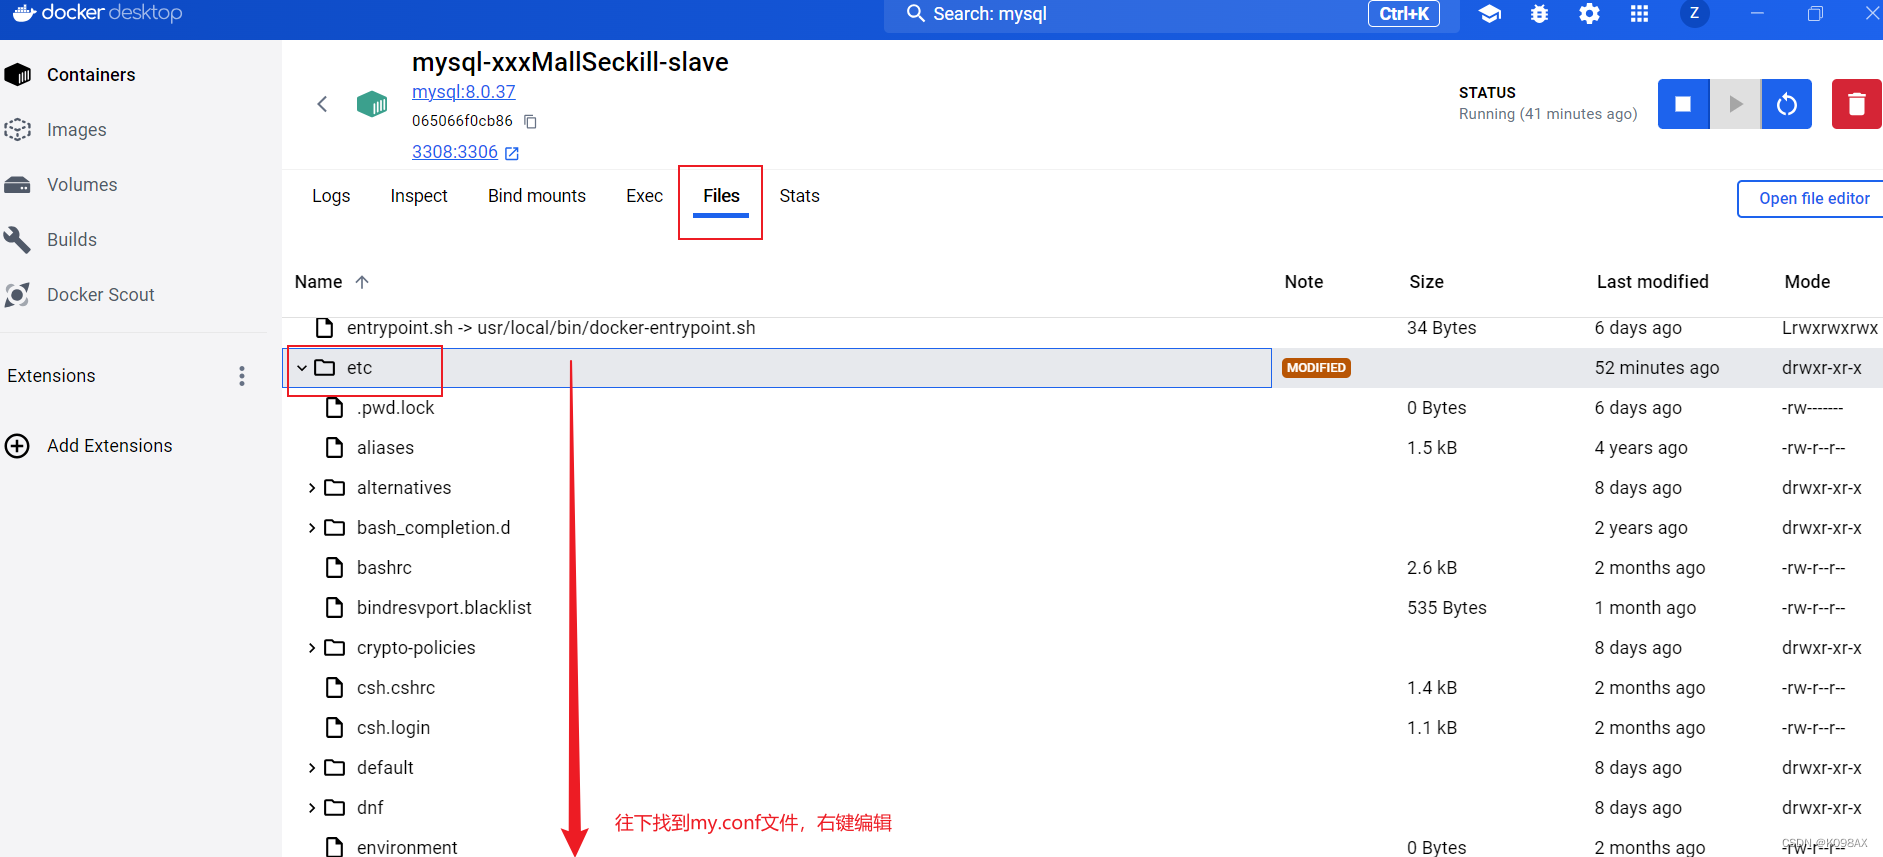The height and width of the screenshot is (857, 1883).
Task: Select the .pwd.lock file
Action: (395, 408)
